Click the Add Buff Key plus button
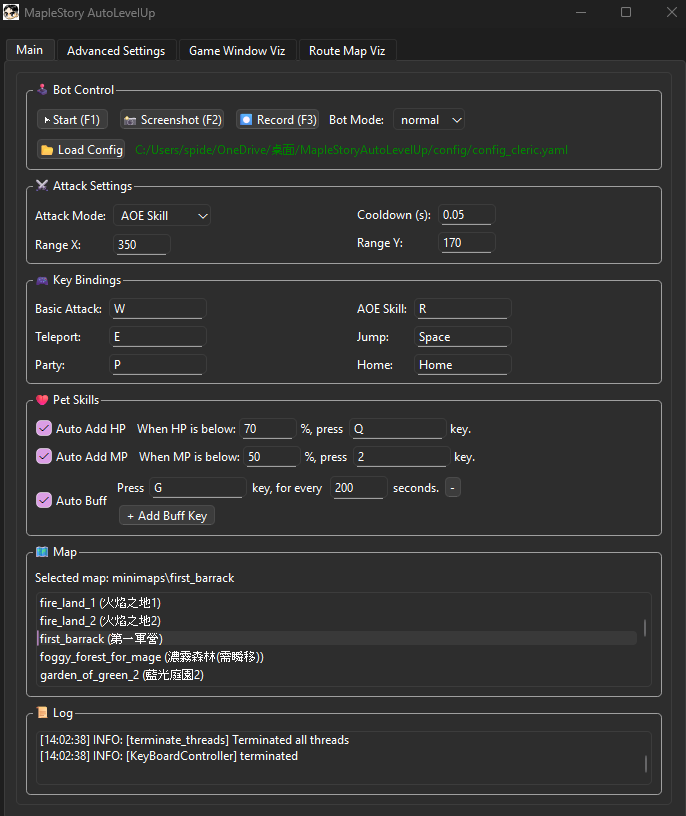This screenshot has height=816, width=686. (167, 516)
